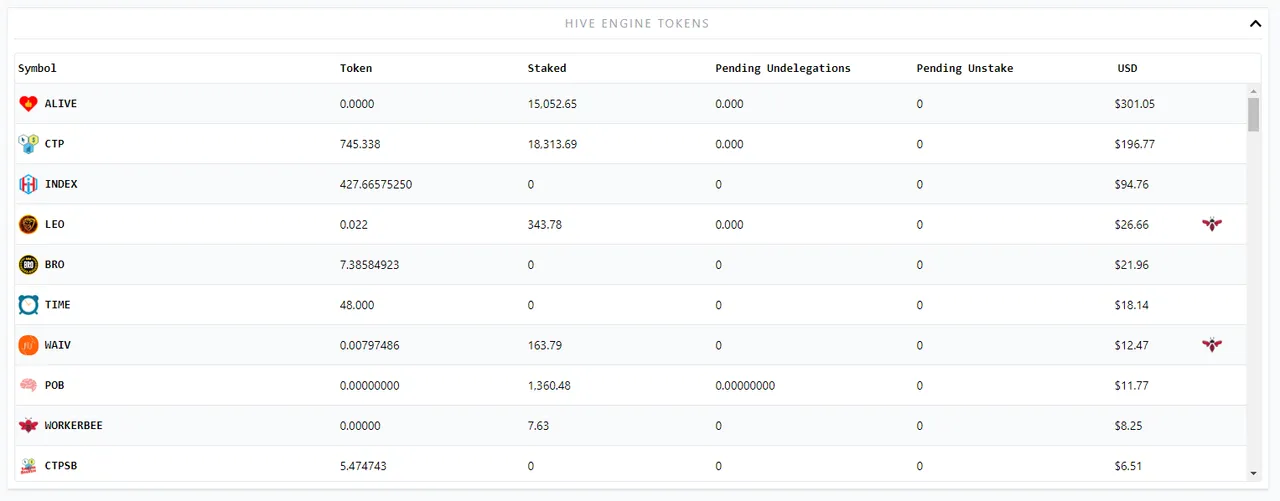Click the scrollbar down arrow
Viewport: 1280px width, 501px height.
[x=1253, y=473]
